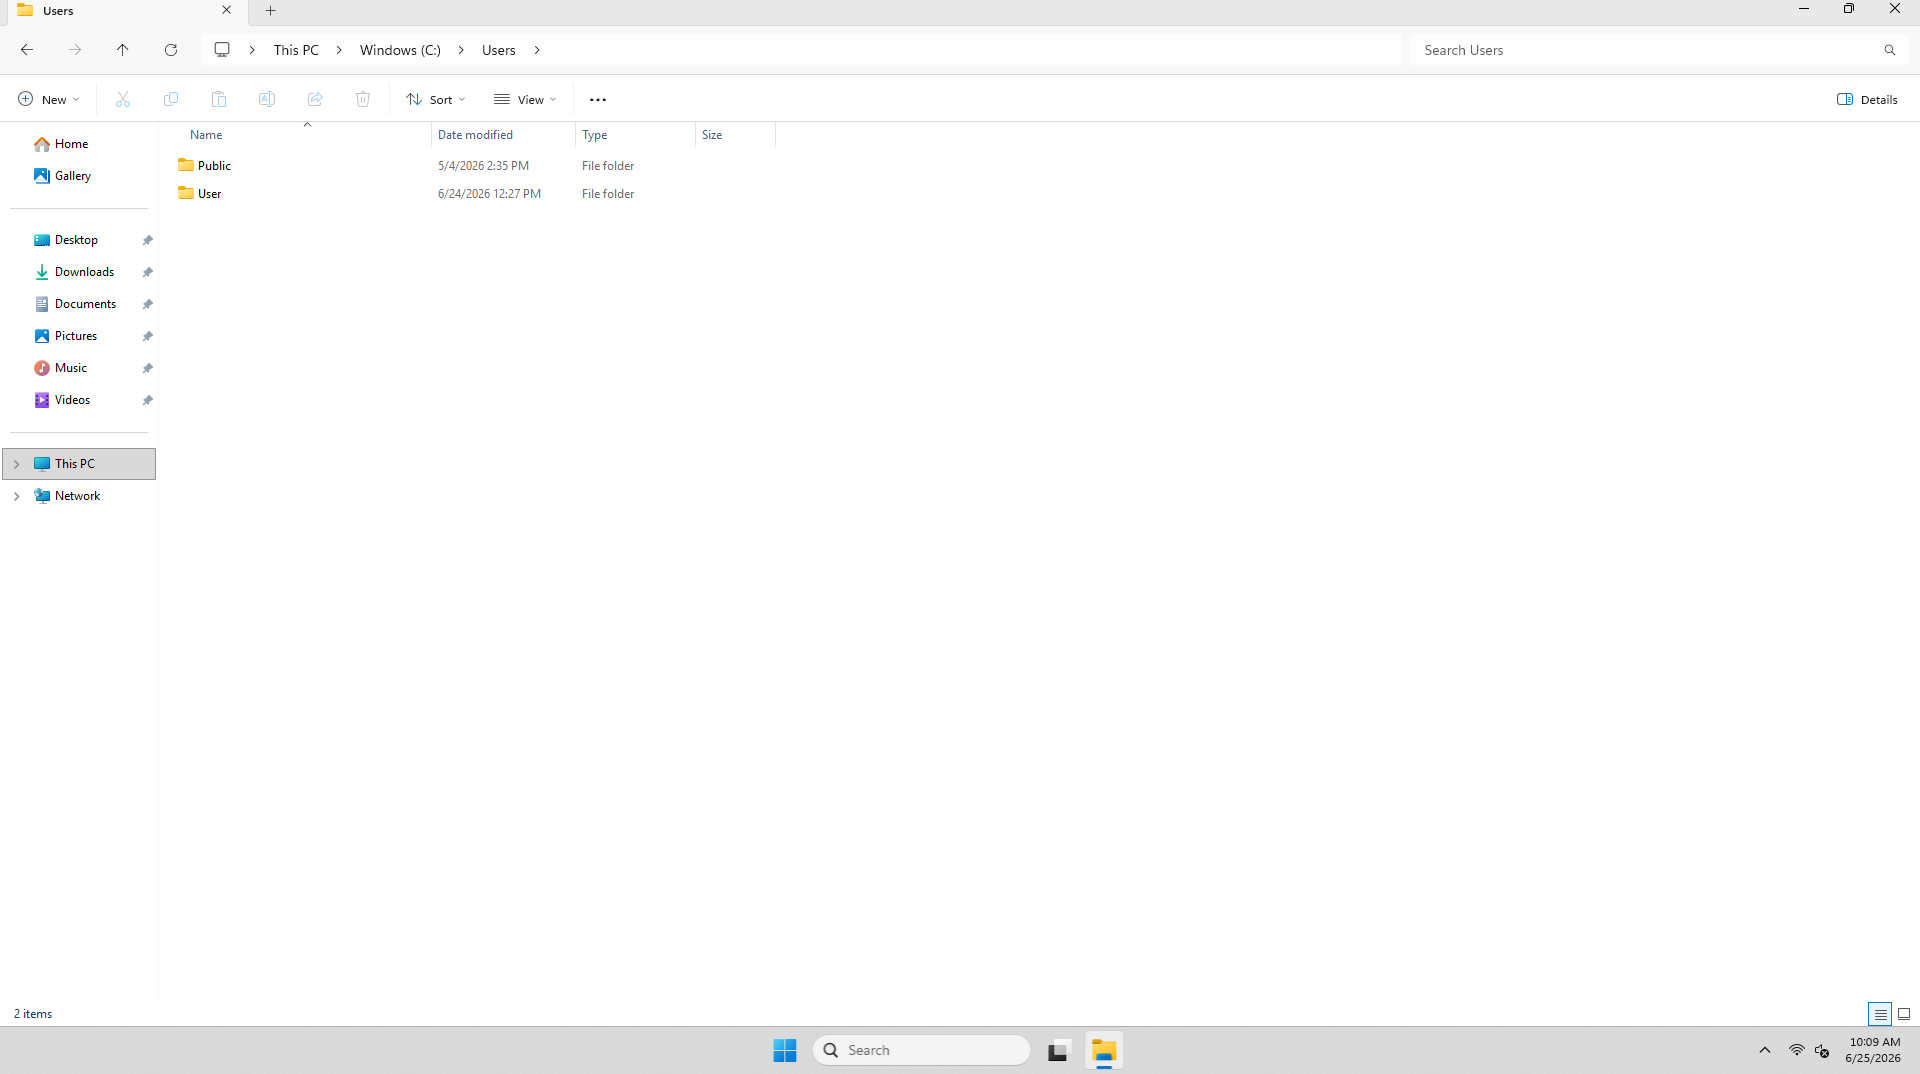Click the Forward navigation arrow
Screen dimensions: 1920x1074
(x=75, y=50)
